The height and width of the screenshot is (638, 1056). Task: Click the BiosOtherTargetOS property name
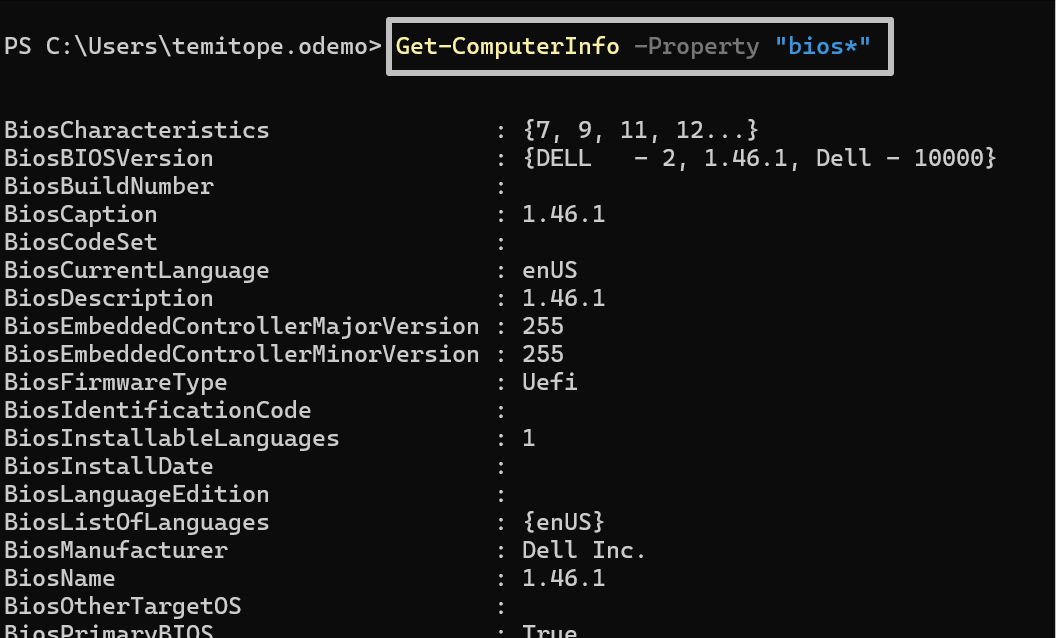point(123,606)
